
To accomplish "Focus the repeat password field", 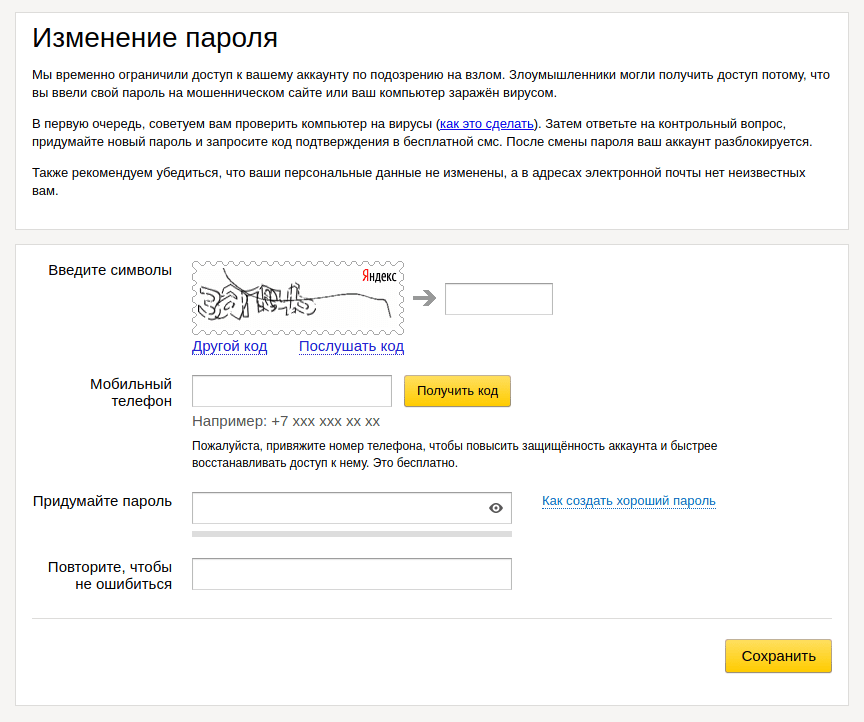I will click(351, 574).
